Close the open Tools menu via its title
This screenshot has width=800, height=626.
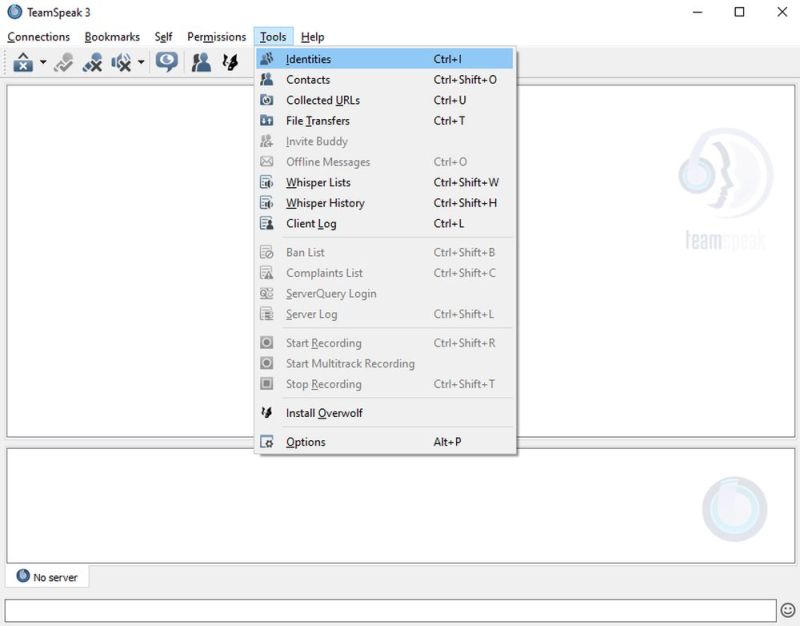(x=273, y=37)
